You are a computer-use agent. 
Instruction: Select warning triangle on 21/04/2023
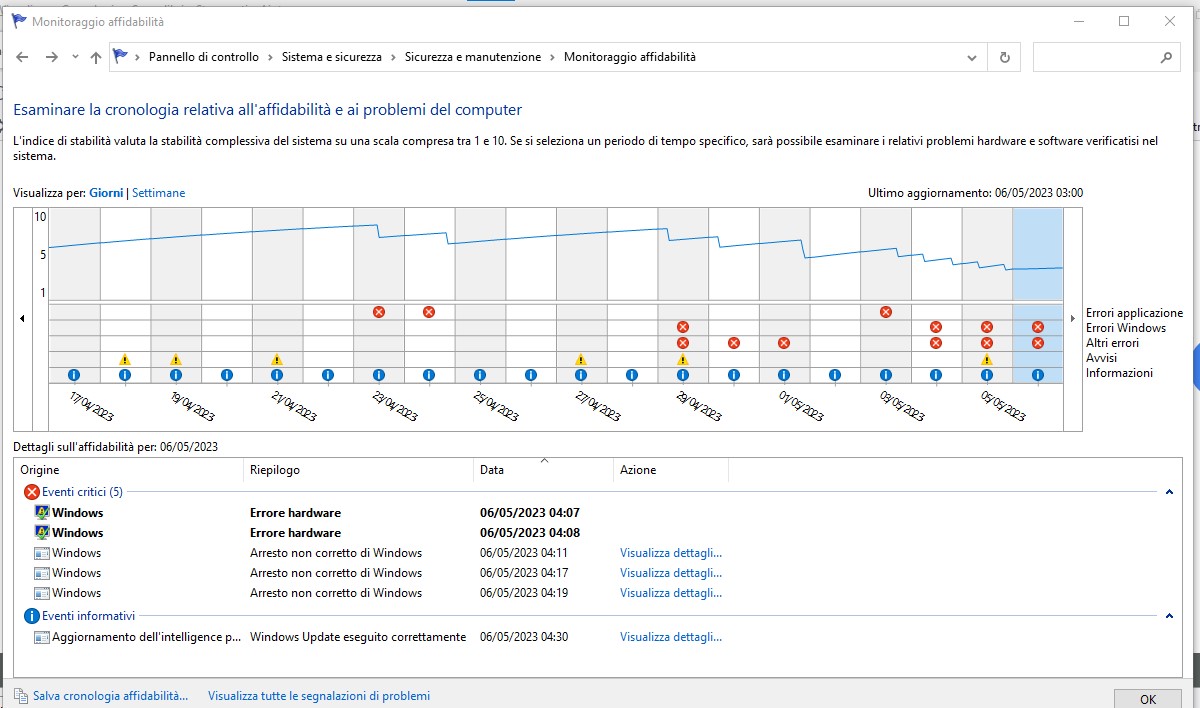277,359
